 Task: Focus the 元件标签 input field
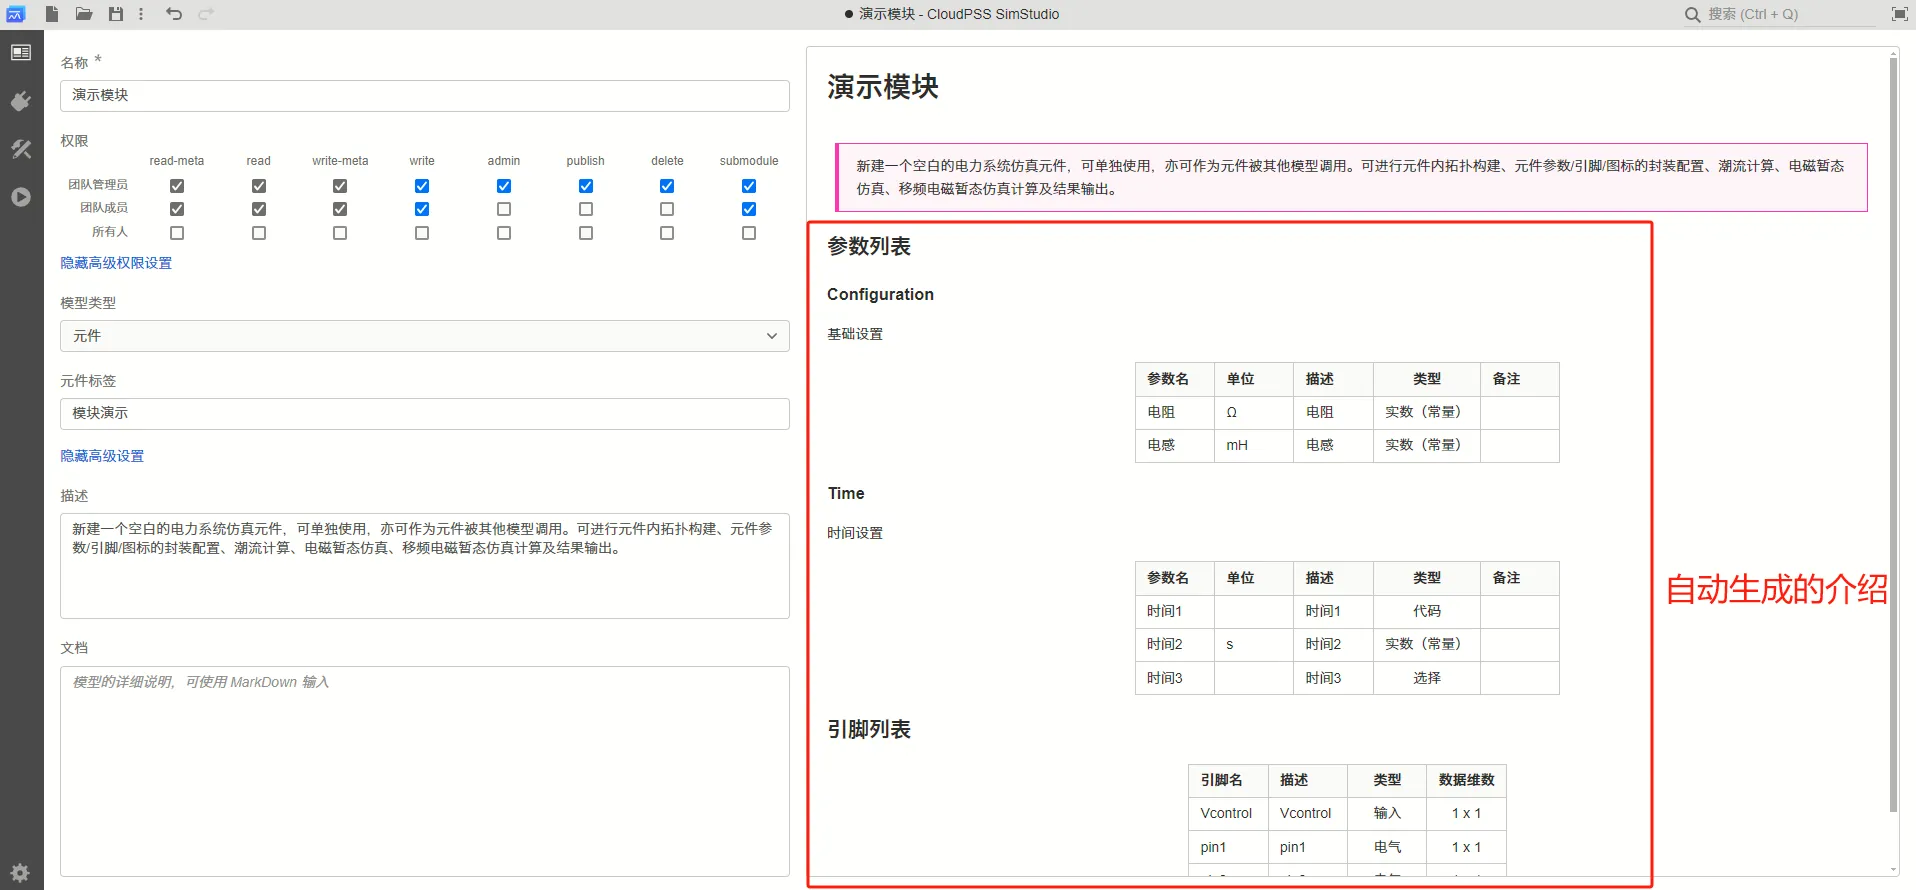pyautogui.click(x=425, y=413)
